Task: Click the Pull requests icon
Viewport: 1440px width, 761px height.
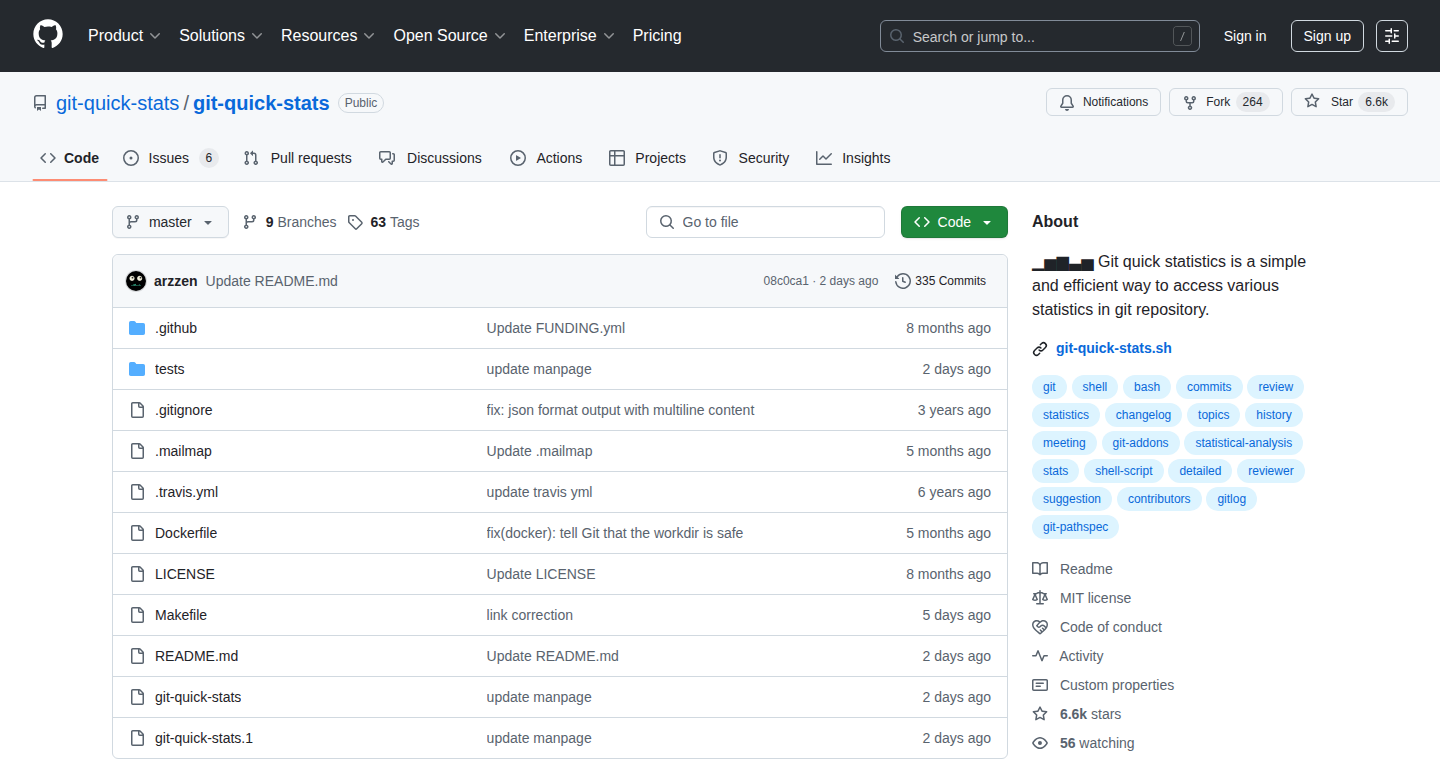Action: pos(251,158)
